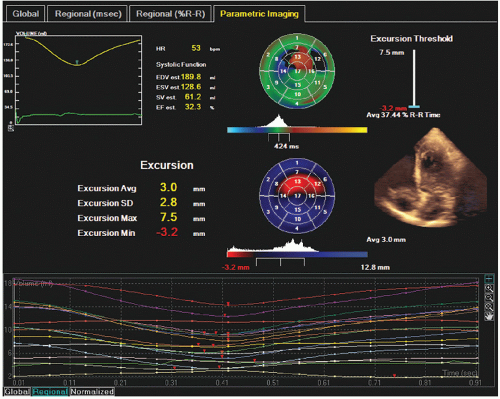Click the Time (sec) axis label

pyautogui.click(x=460, y=373)
